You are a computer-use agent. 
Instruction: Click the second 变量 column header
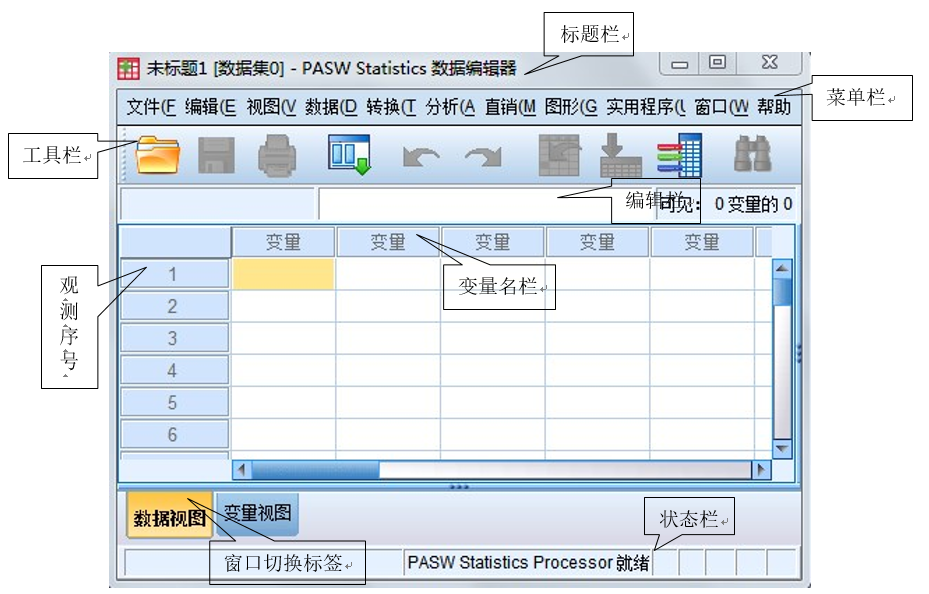[388, 242]
